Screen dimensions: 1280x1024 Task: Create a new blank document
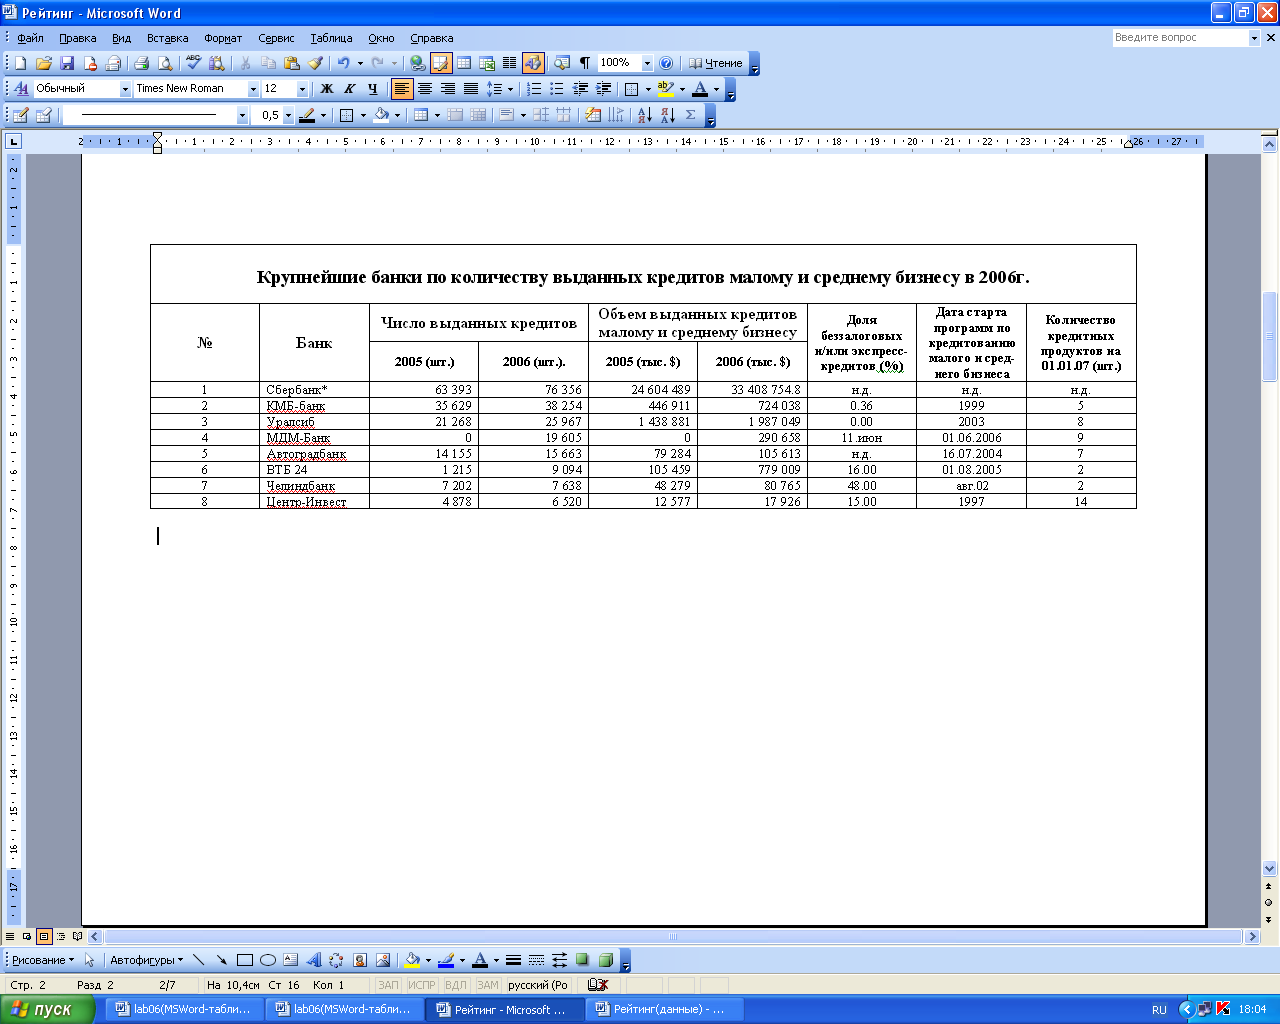click(x=20, y=63)
